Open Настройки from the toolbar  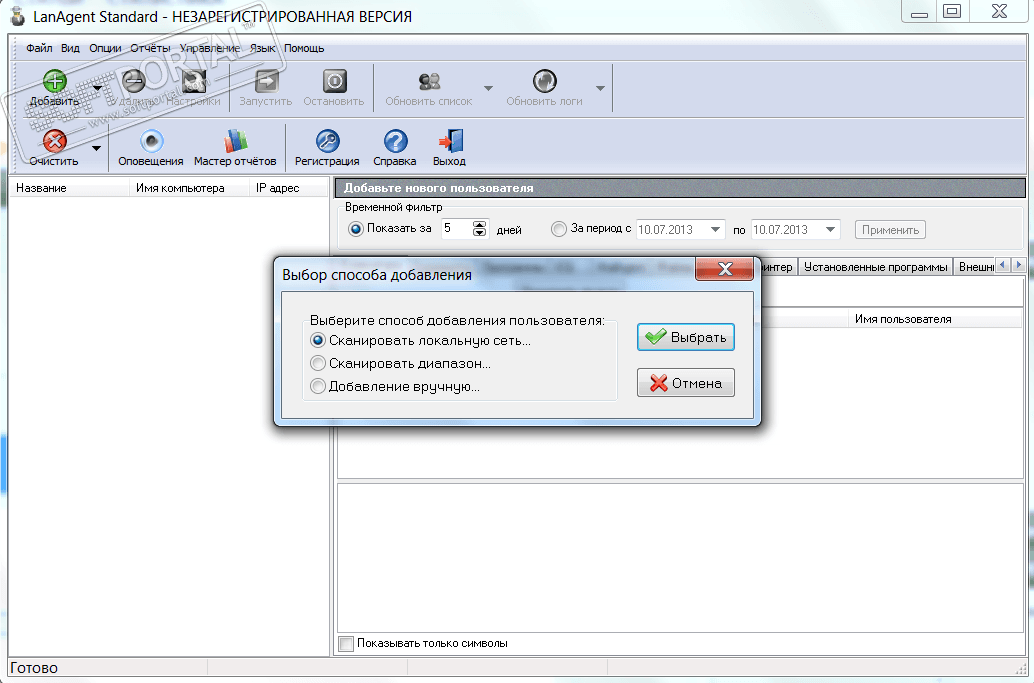(194, 82)
